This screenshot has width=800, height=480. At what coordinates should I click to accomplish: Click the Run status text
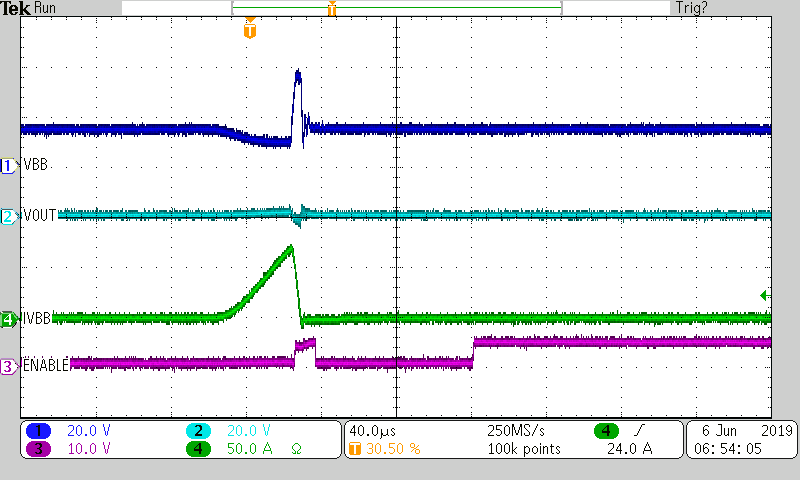(45, 8)
